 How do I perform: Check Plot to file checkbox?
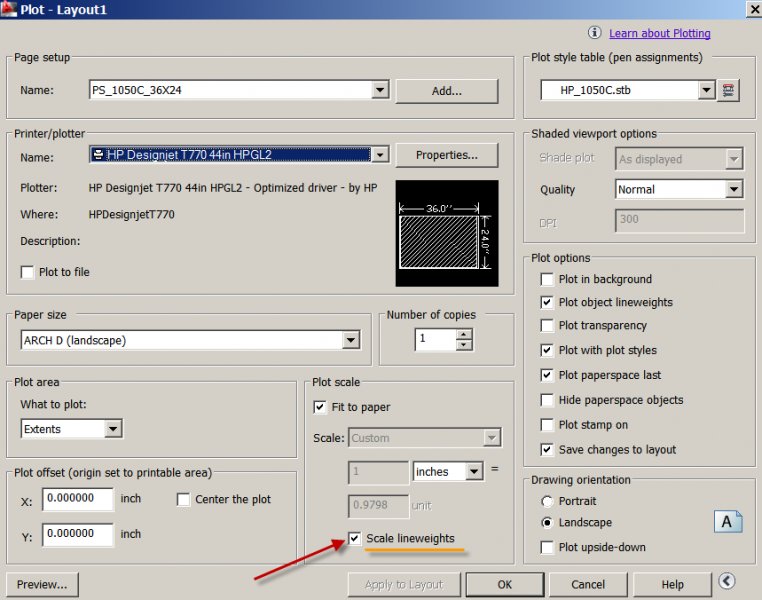click(27, 272)
